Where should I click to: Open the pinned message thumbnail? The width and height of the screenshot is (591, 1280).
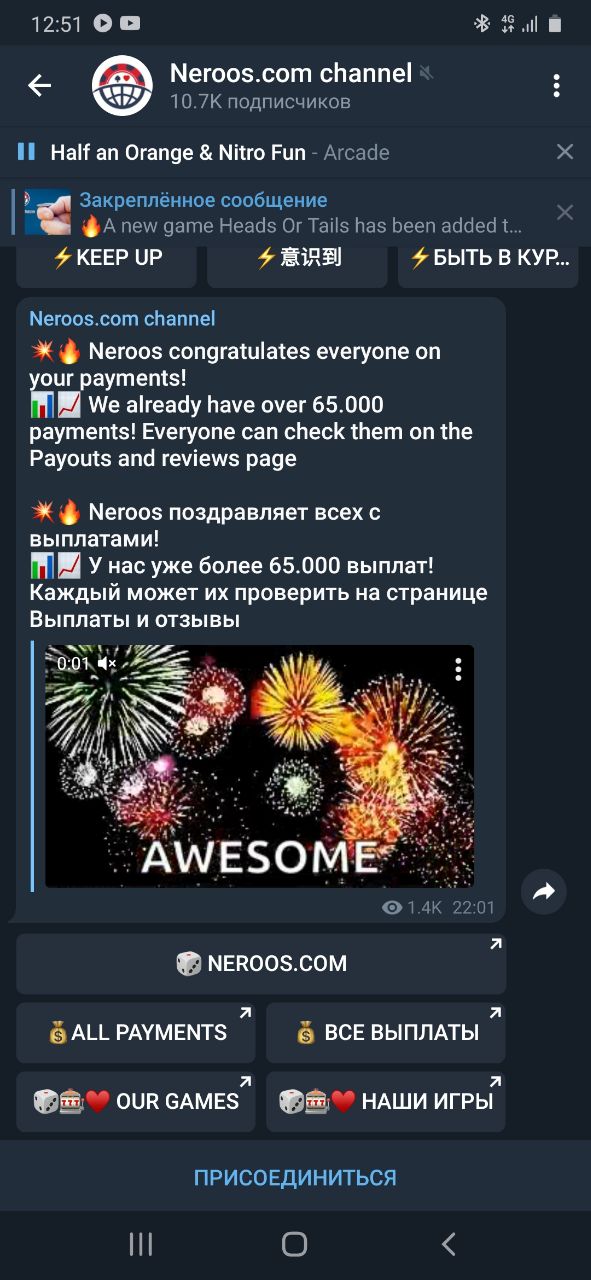[48, 212]
